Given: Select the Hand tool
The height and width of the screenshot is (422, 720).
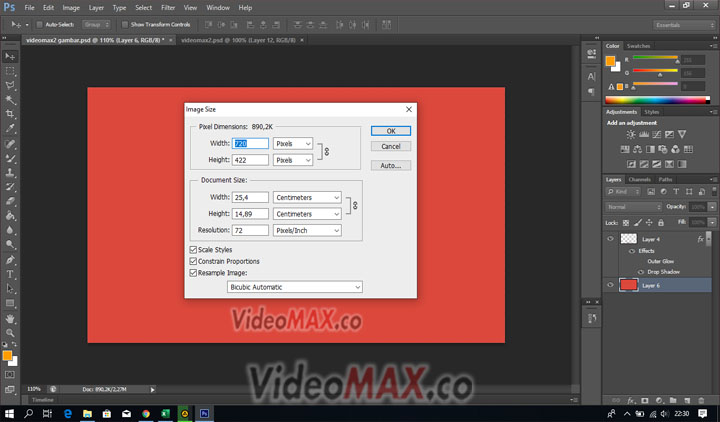Looking at the screenshot, I should [x=10, y=319].
